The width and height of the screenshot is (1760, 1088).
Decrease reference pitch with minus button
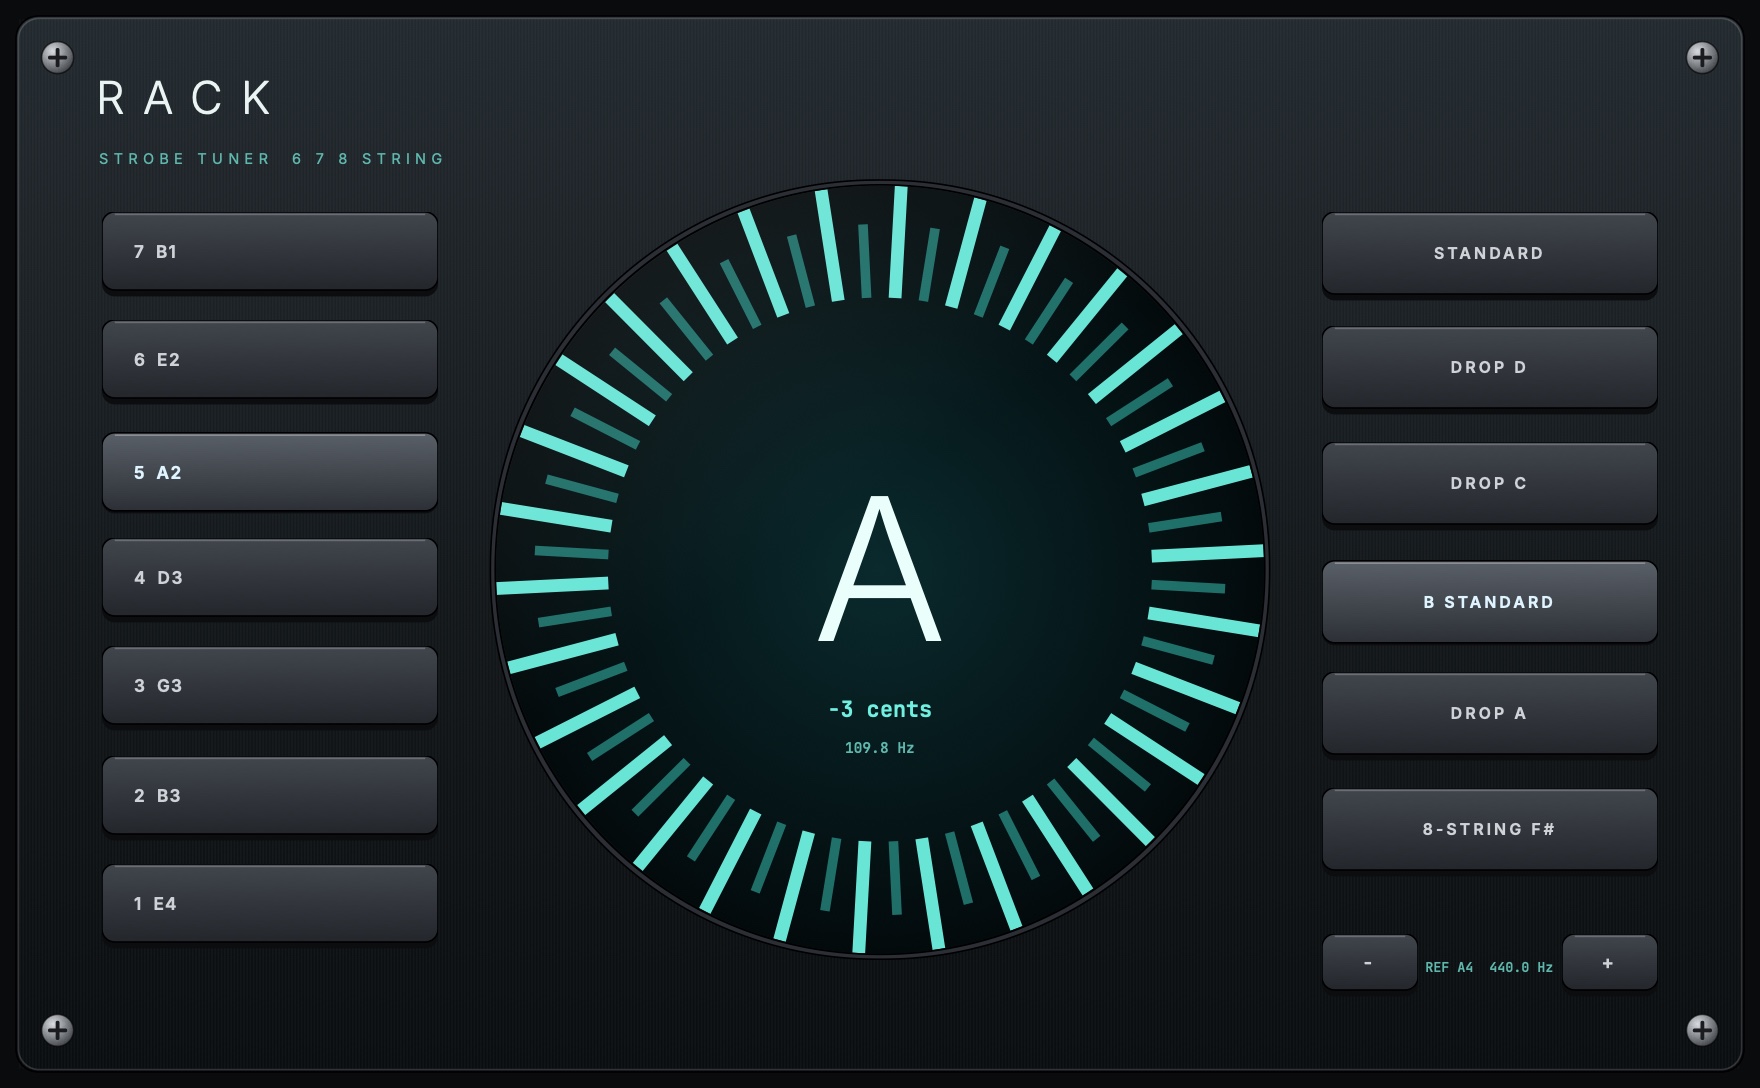[x=1369, y=962]
